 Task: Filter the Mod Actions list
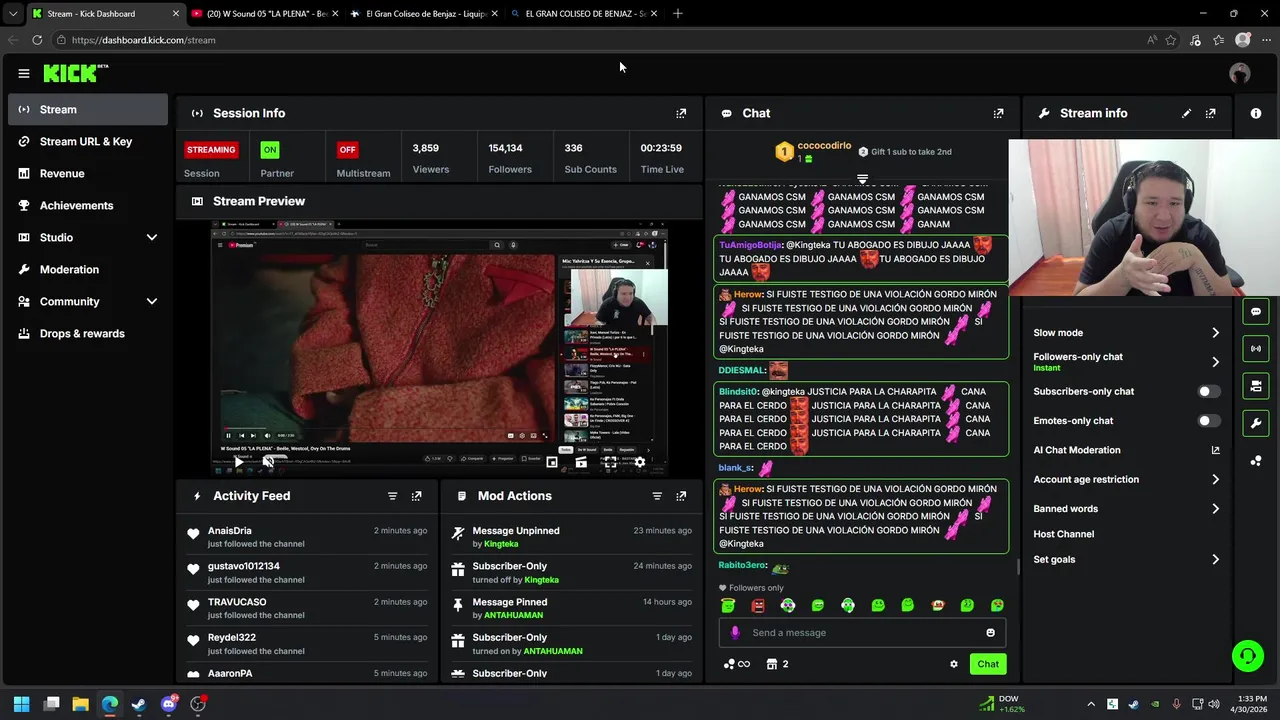pyautogui.click(x=657, y=496)
